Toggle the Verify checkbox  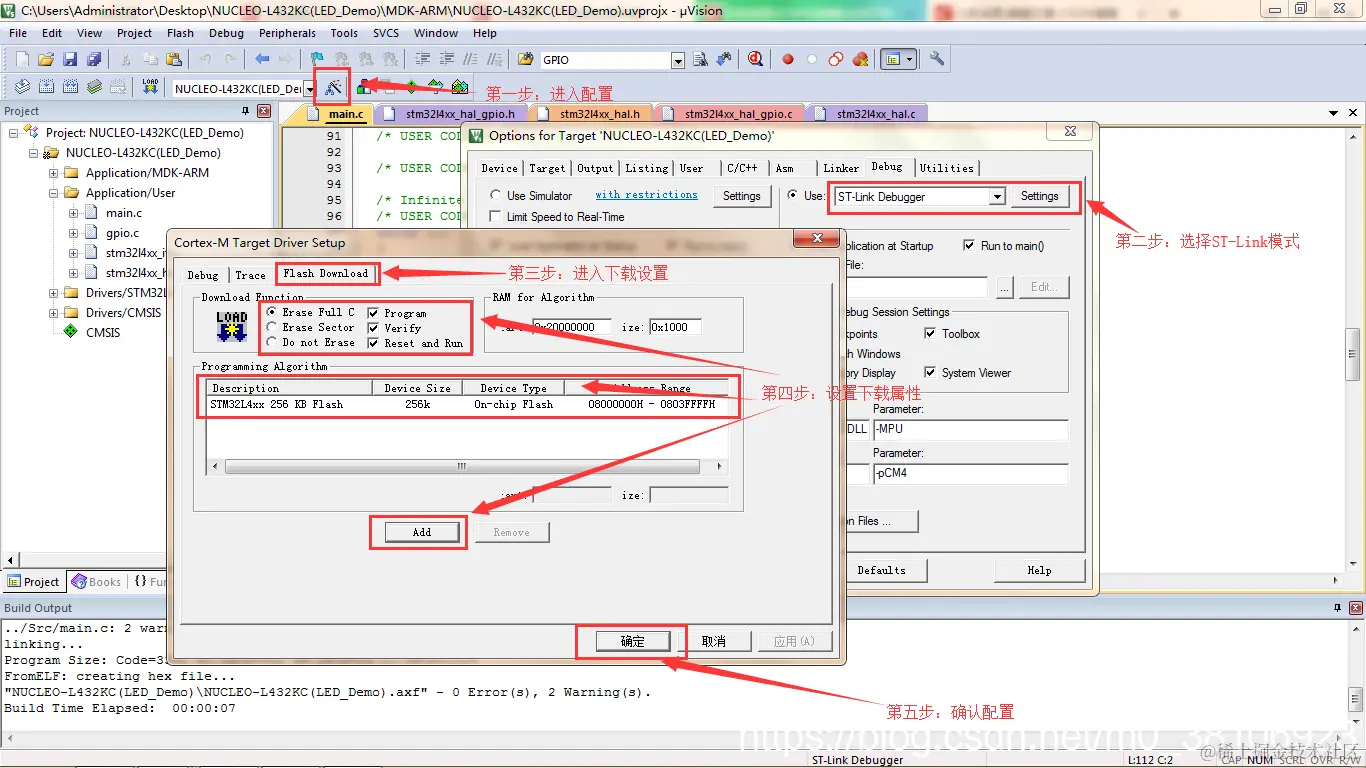tap(374, 328)
